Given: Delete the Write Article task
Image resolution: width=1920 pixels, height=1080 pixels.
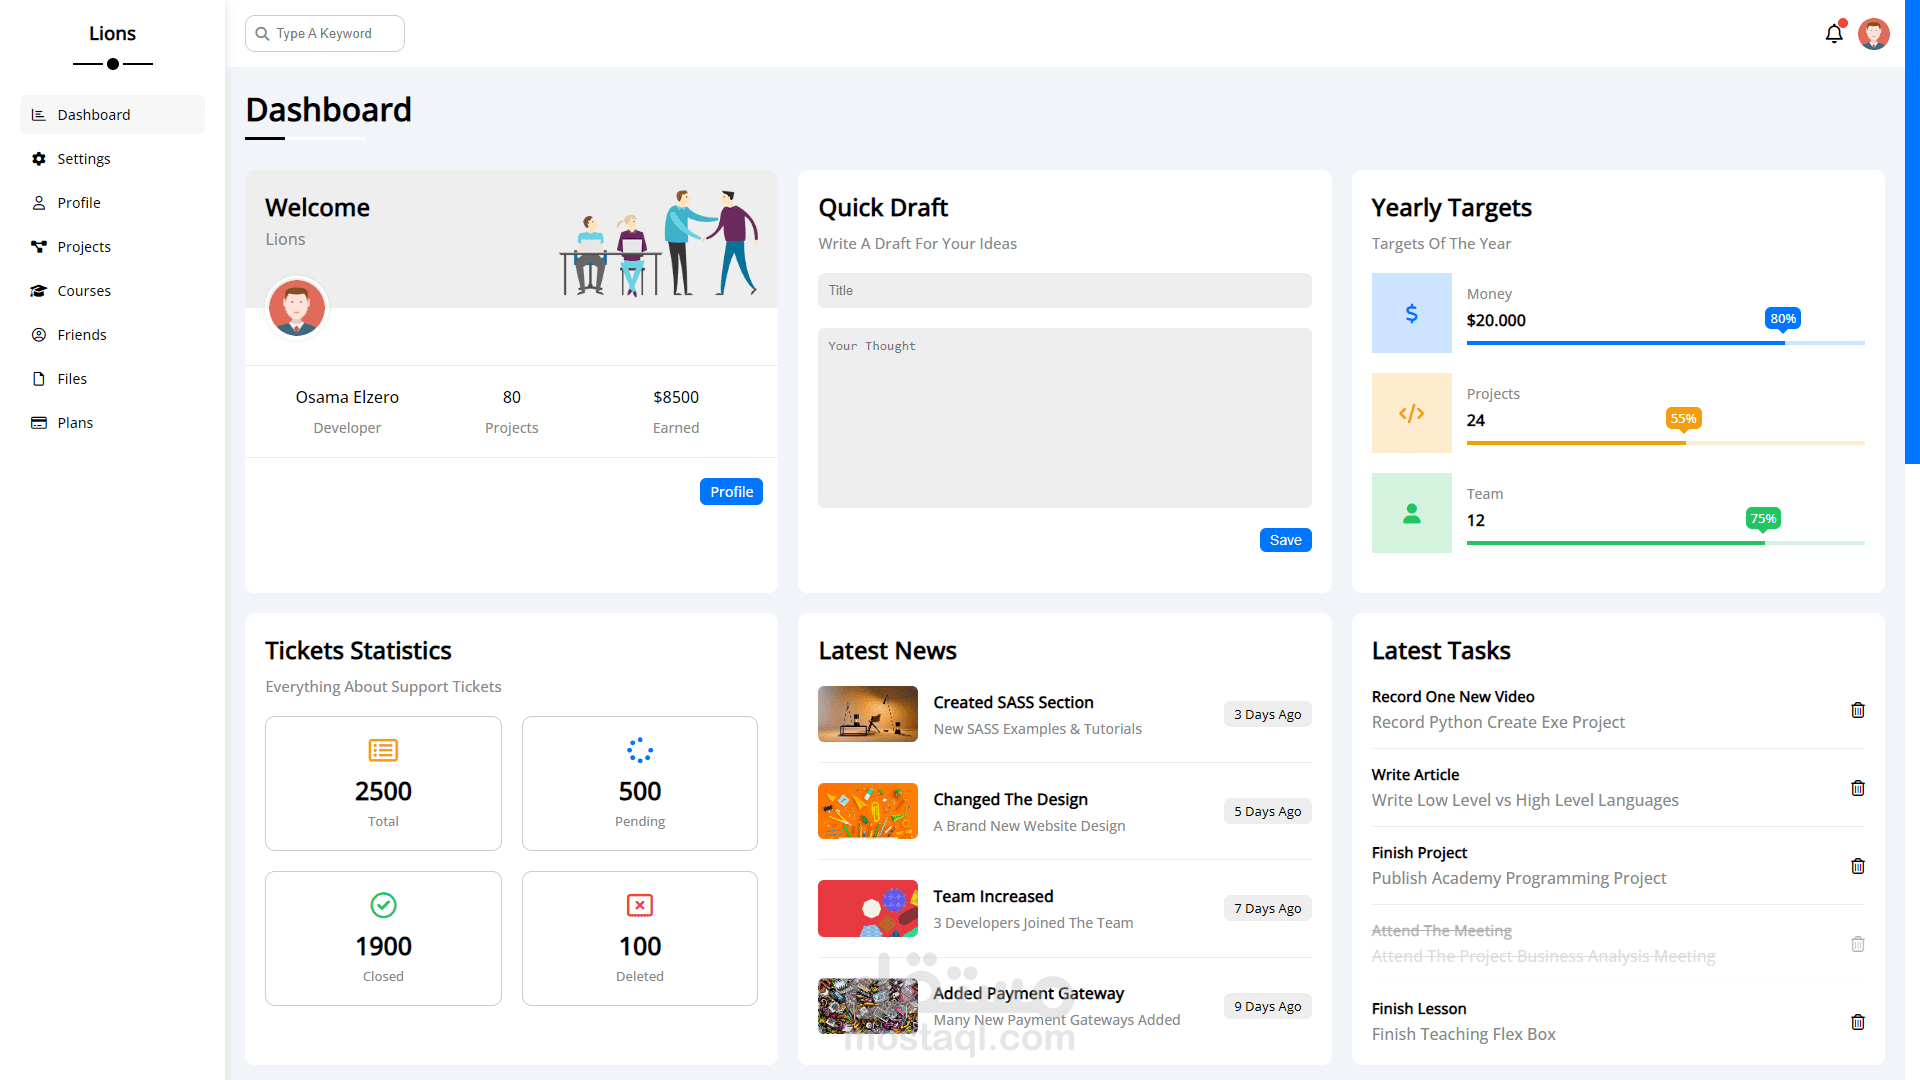Looking at the screenshot, I should coord(1858,788).
